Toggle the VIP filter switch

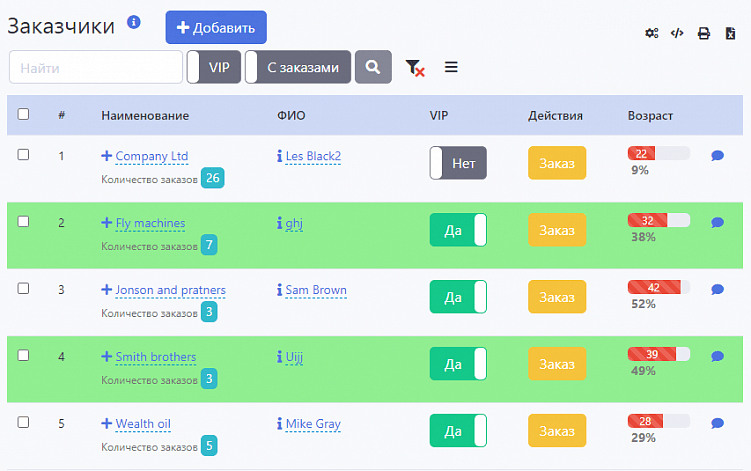pos(214,67)
